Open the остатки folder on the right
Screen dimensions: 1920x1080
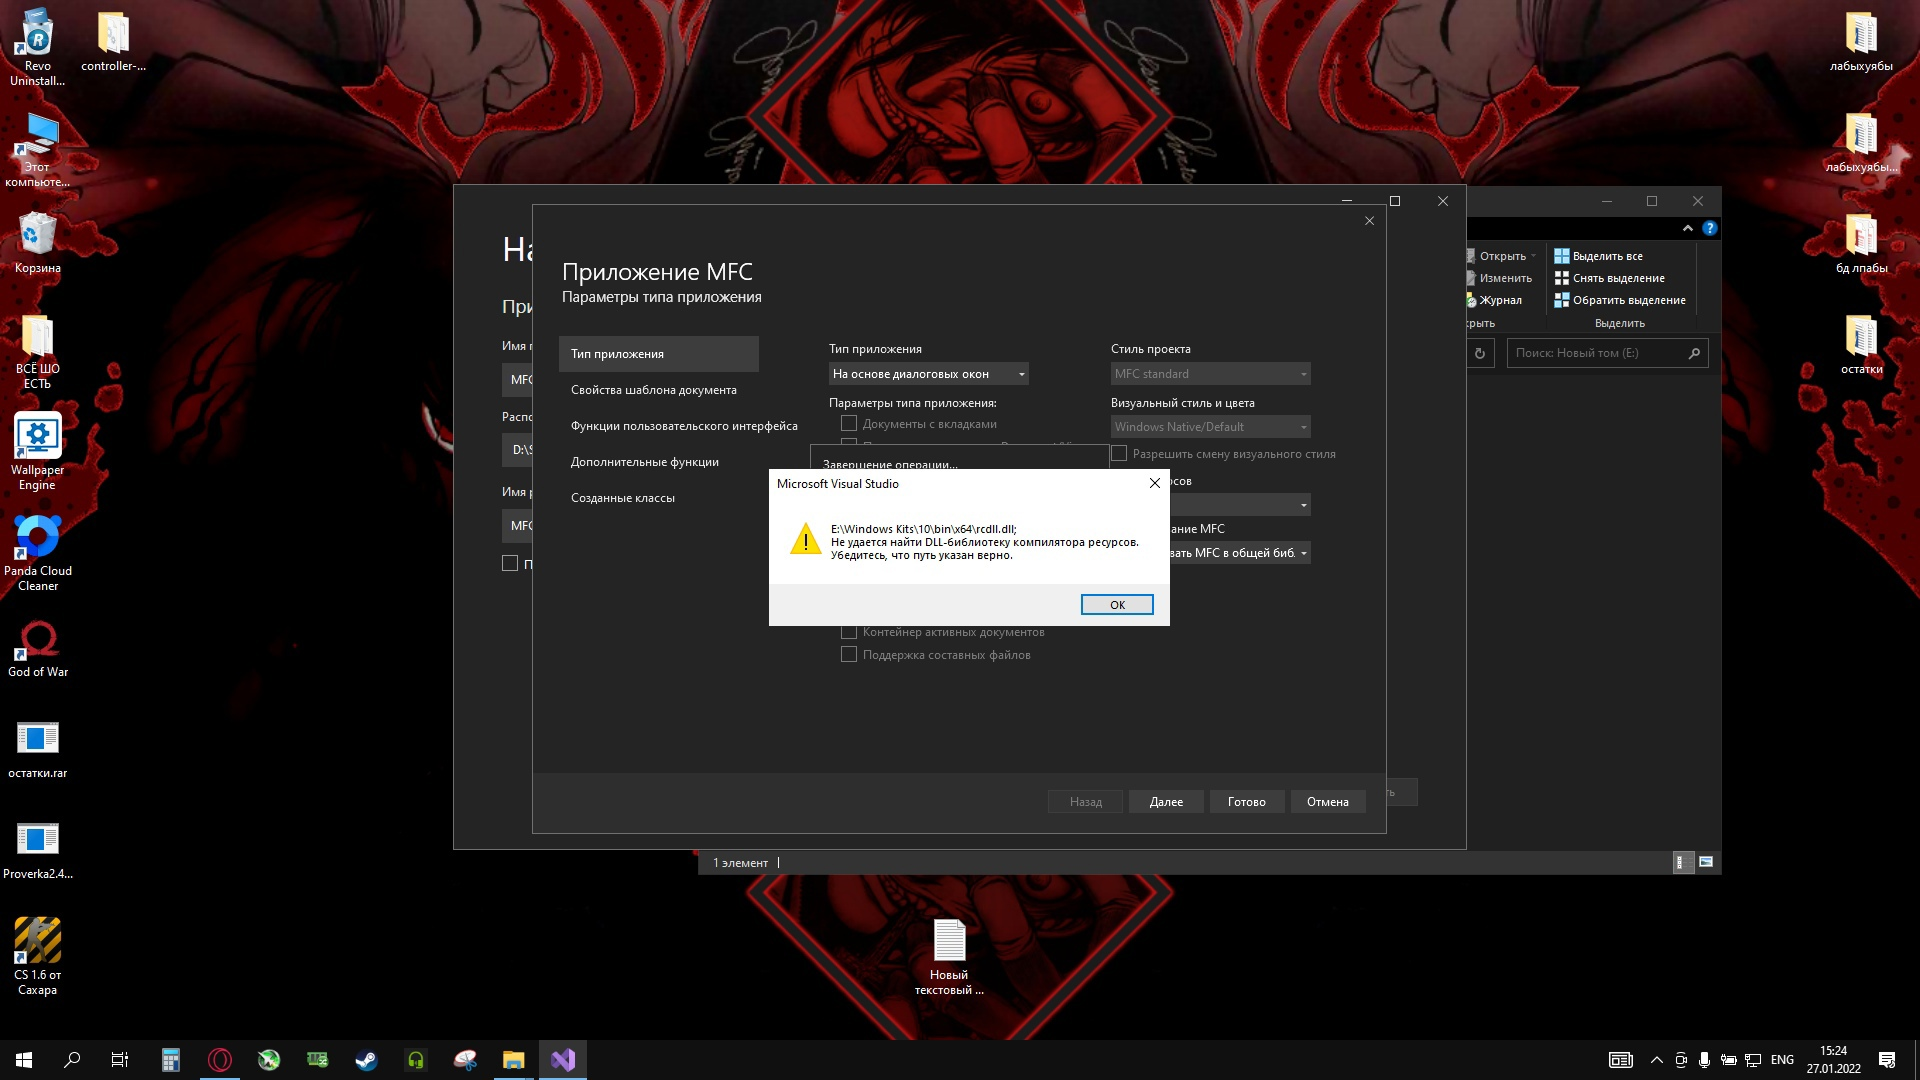tap(1861, 343)
